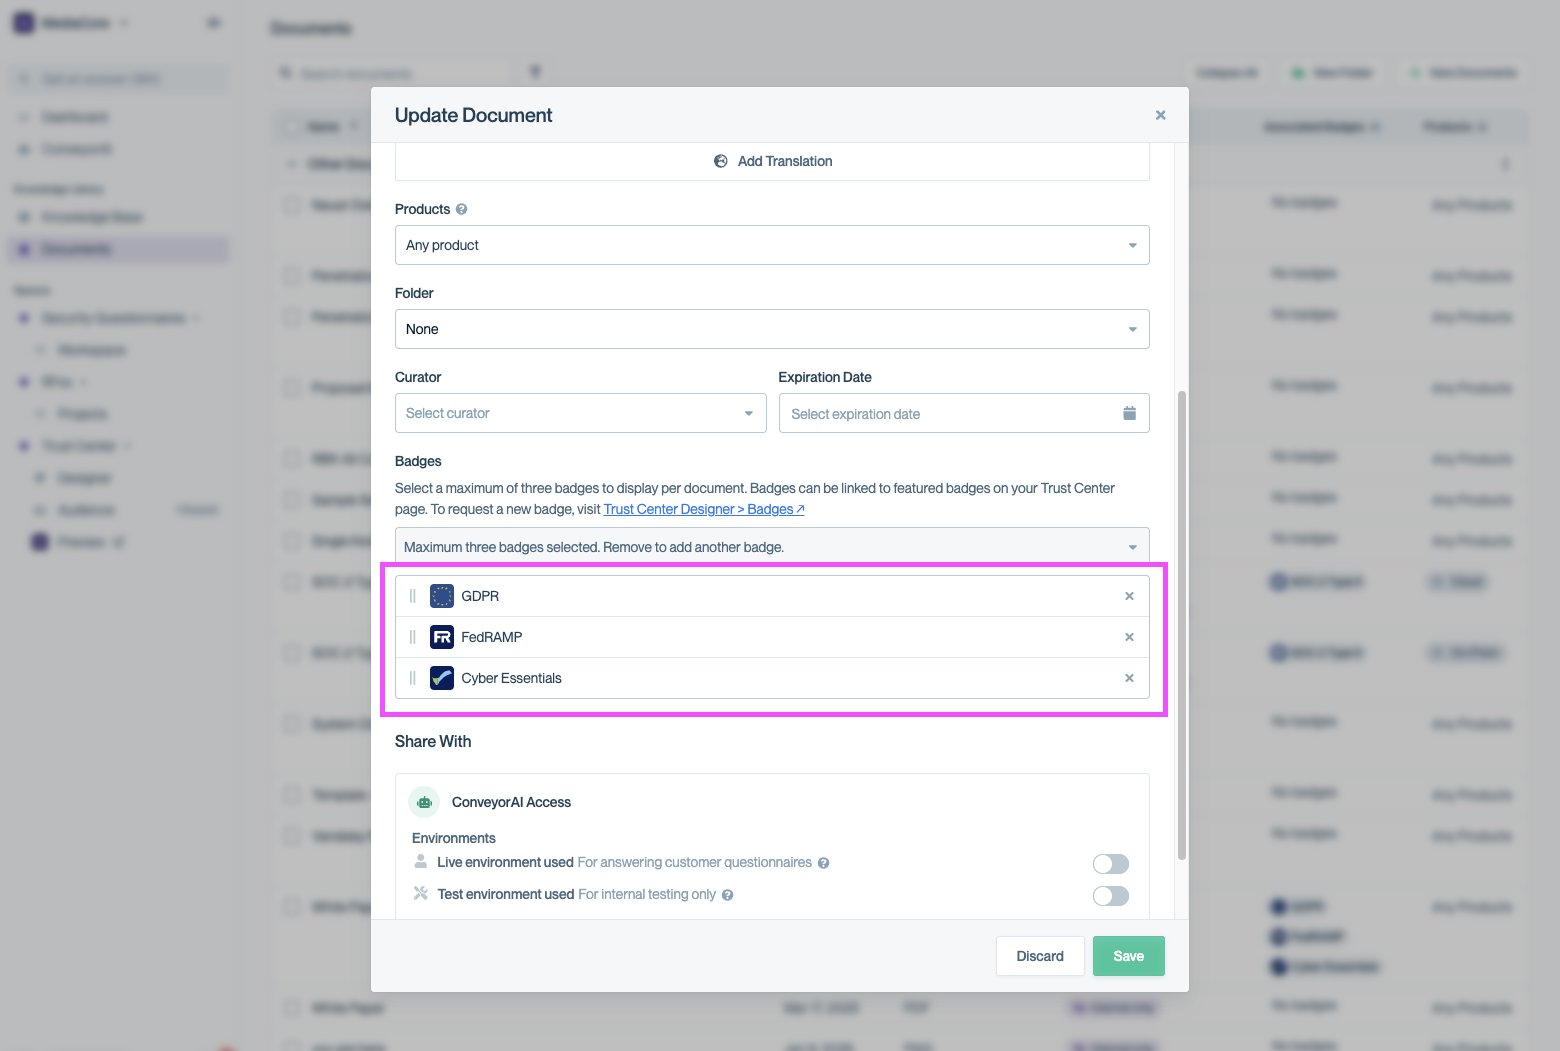The height and width of the screenshot is (1051, 1560).
Task: Click the Save button
Action: tap(1128, 955)
